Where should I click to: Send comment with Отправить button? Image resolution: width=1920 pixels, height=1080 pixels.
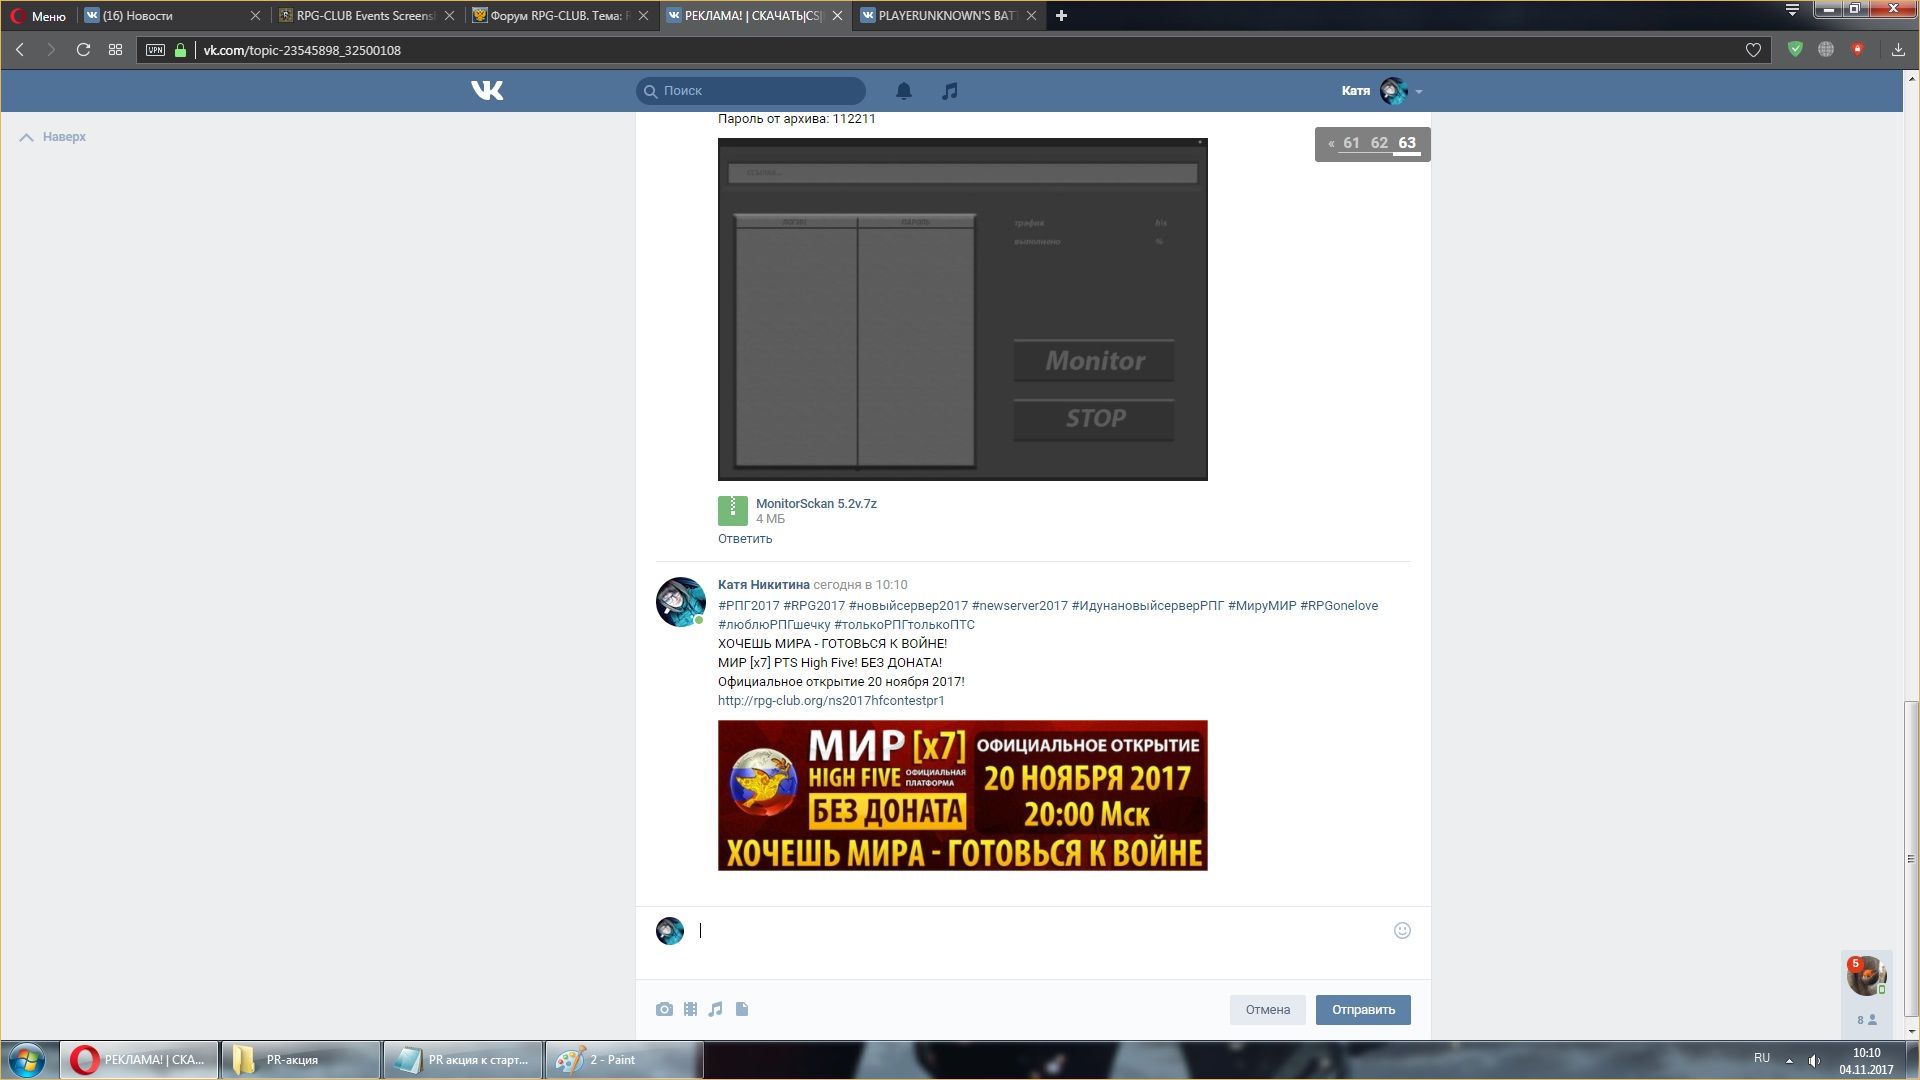click(1363, 1010)
